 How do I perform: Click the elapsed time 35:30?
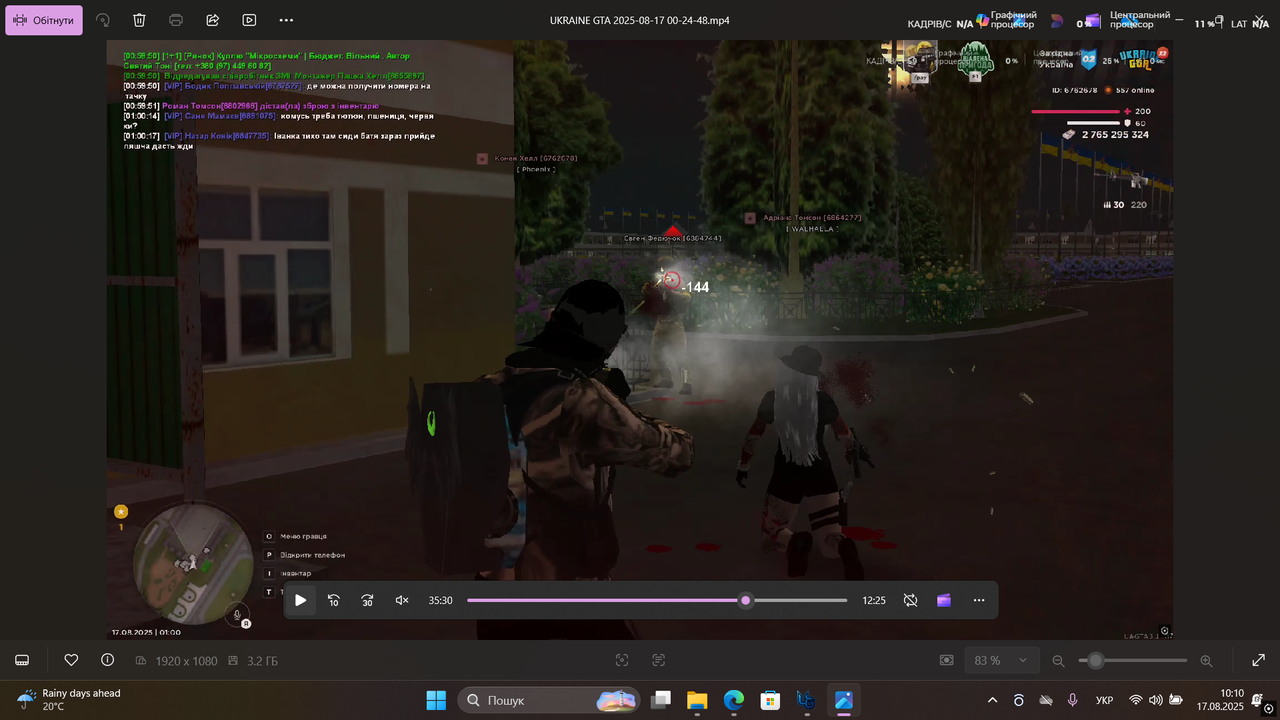pyautogui.click(x=440, y=601)
